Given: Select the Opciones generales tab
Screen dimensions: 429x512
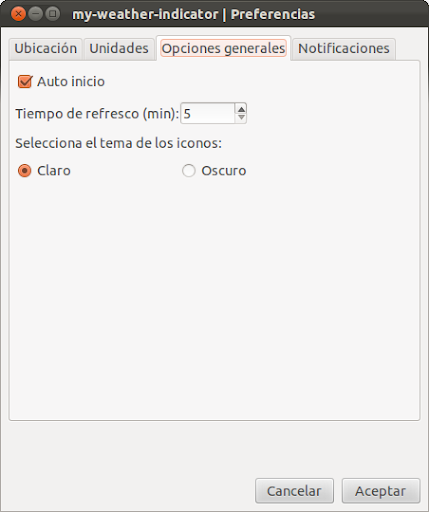Looking at the screenshot, I should (x=223, y=48).
